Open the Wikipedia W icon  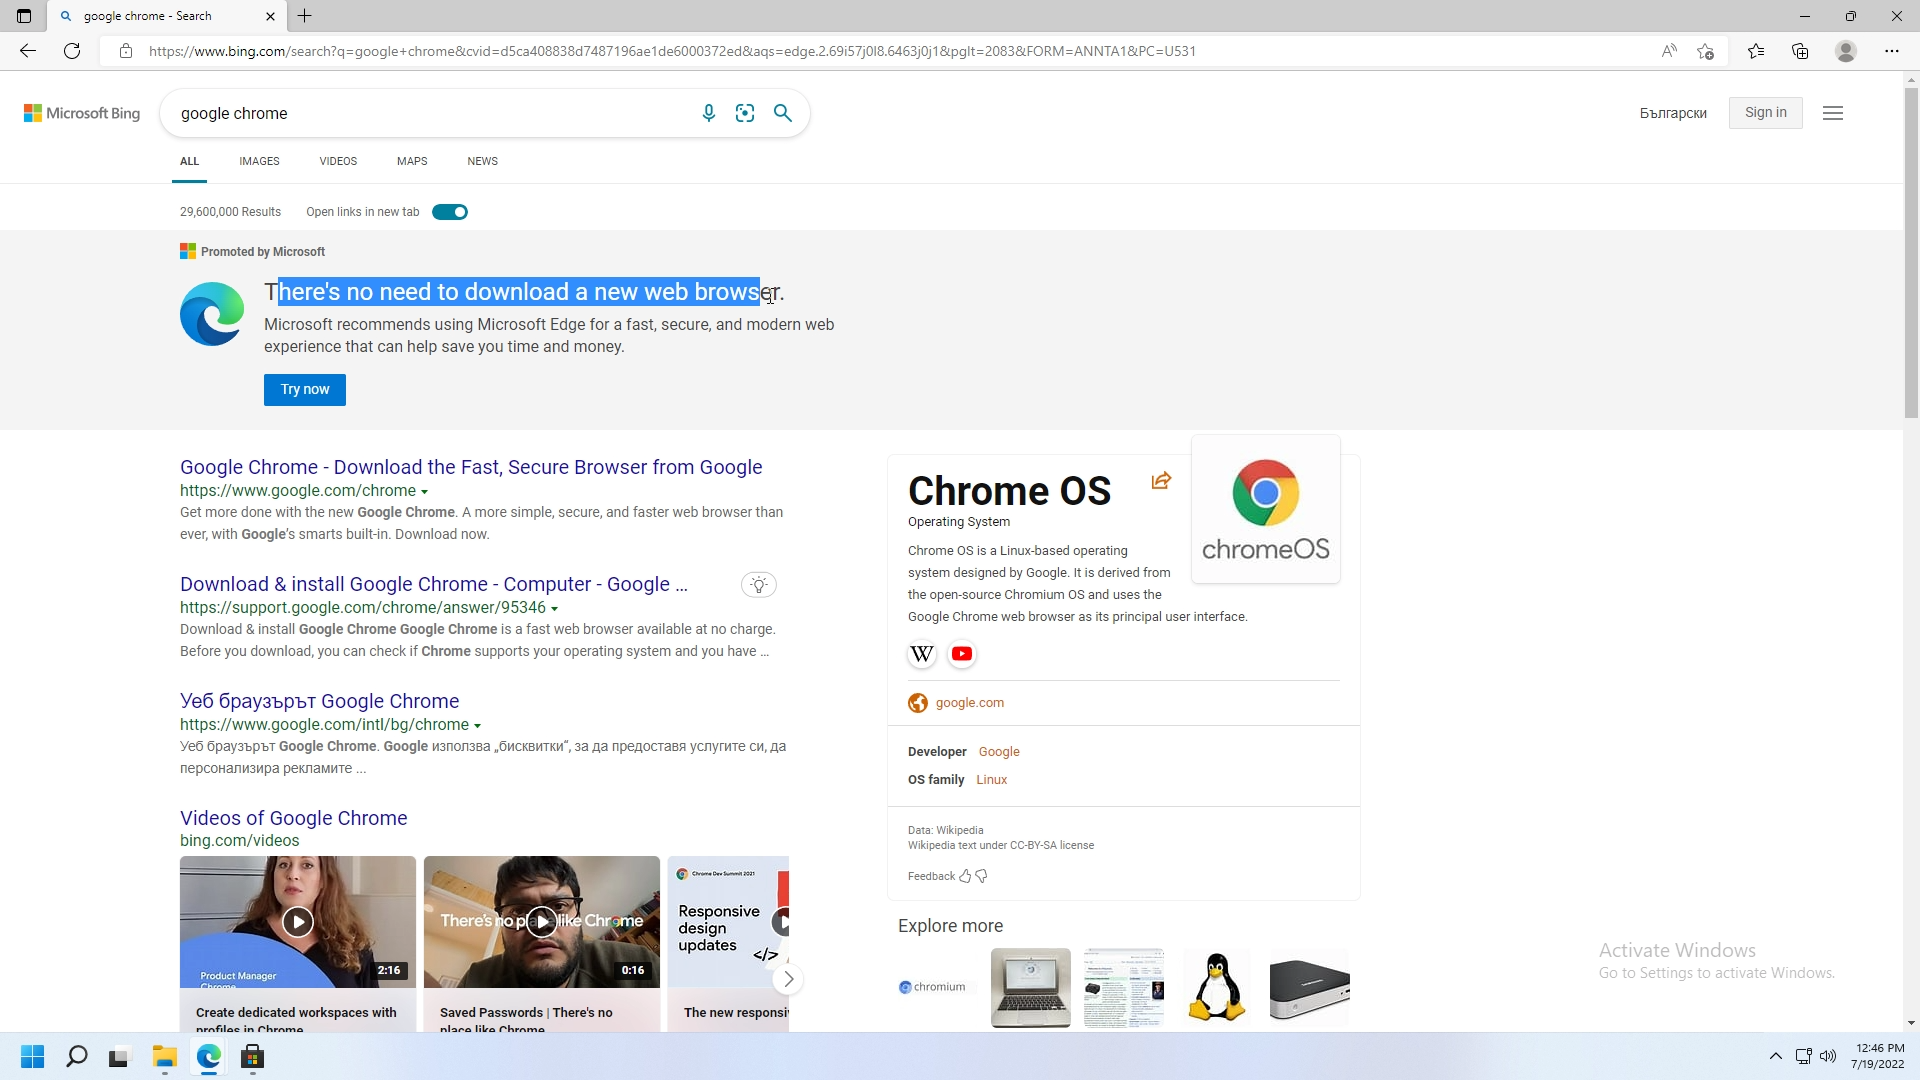click(x=922, y=654)
